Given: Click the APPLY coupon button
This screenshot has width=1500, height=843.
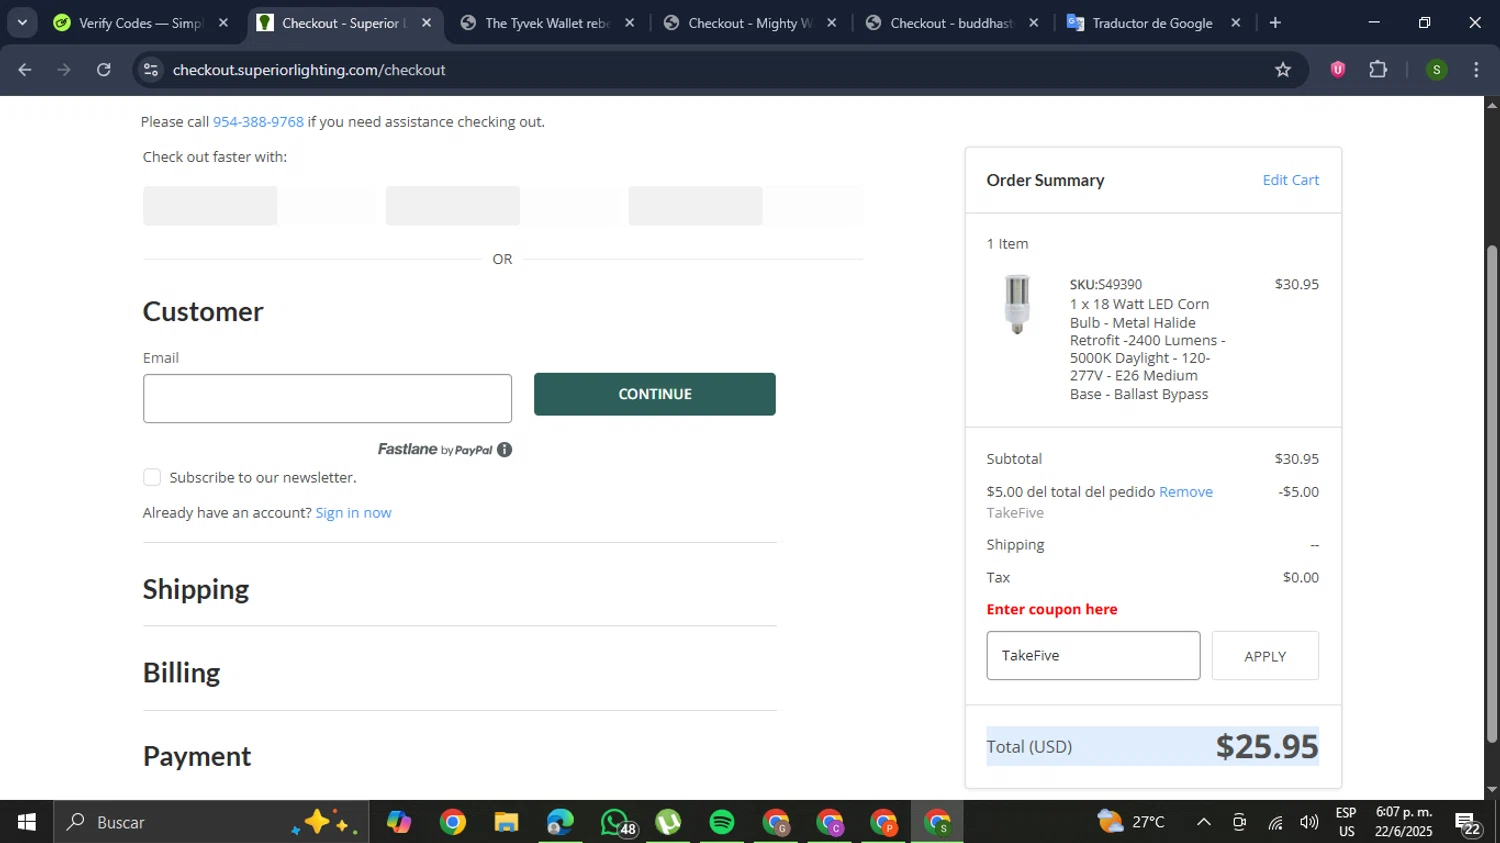Looking at the screenshot, I should point(1265,656).
